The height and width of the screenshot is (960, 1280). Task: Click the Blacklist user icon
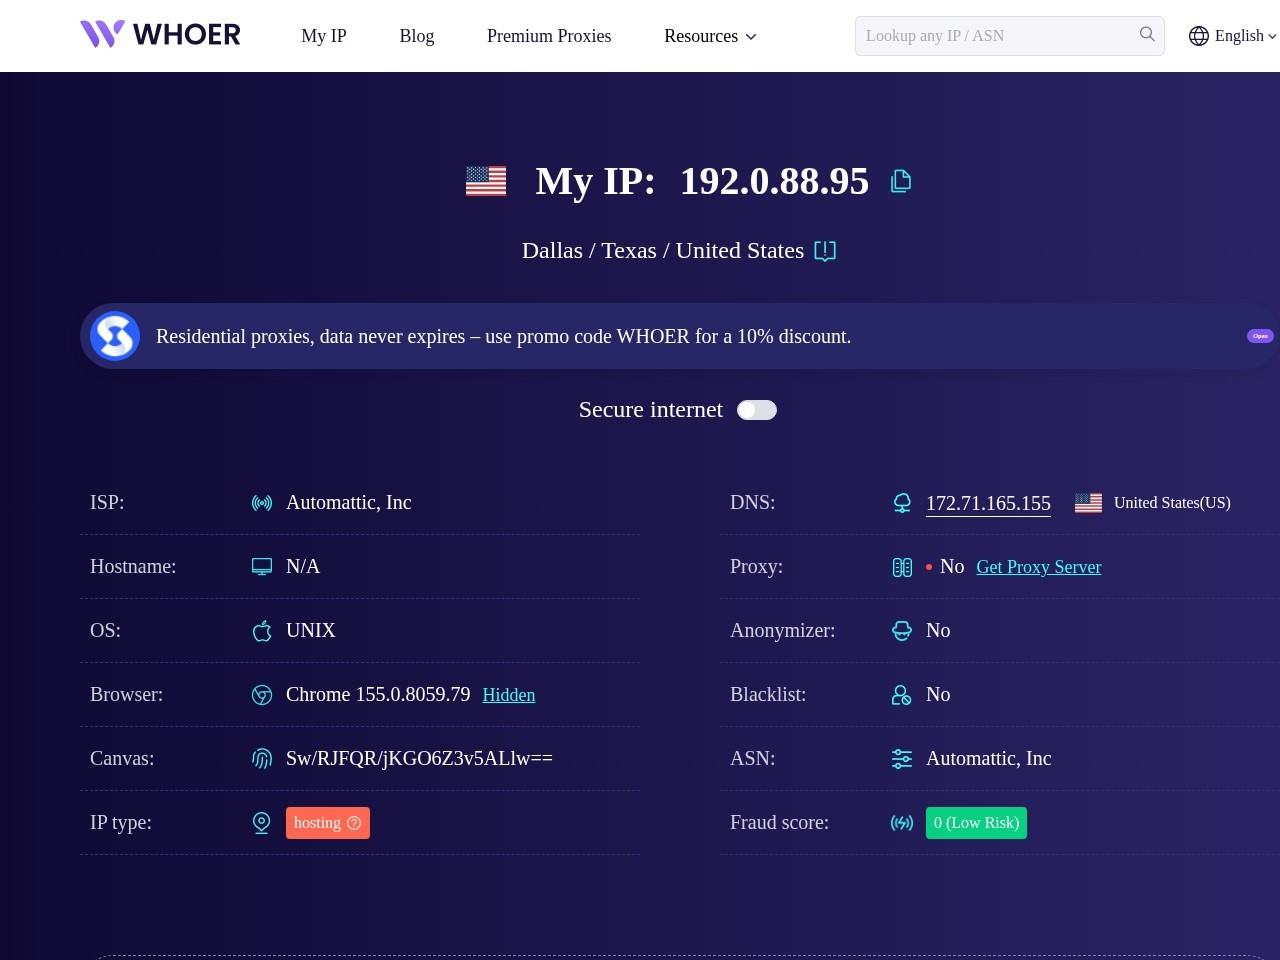pyautogui.click(x=902, y=695)
